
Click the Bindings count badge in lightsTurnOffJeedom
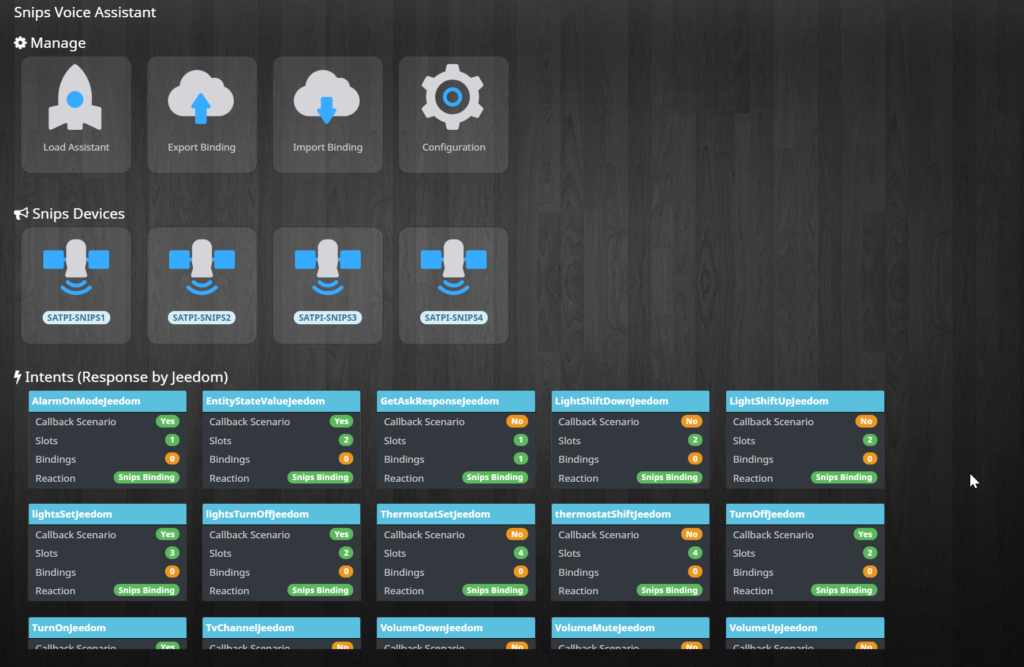click(346, 572)
